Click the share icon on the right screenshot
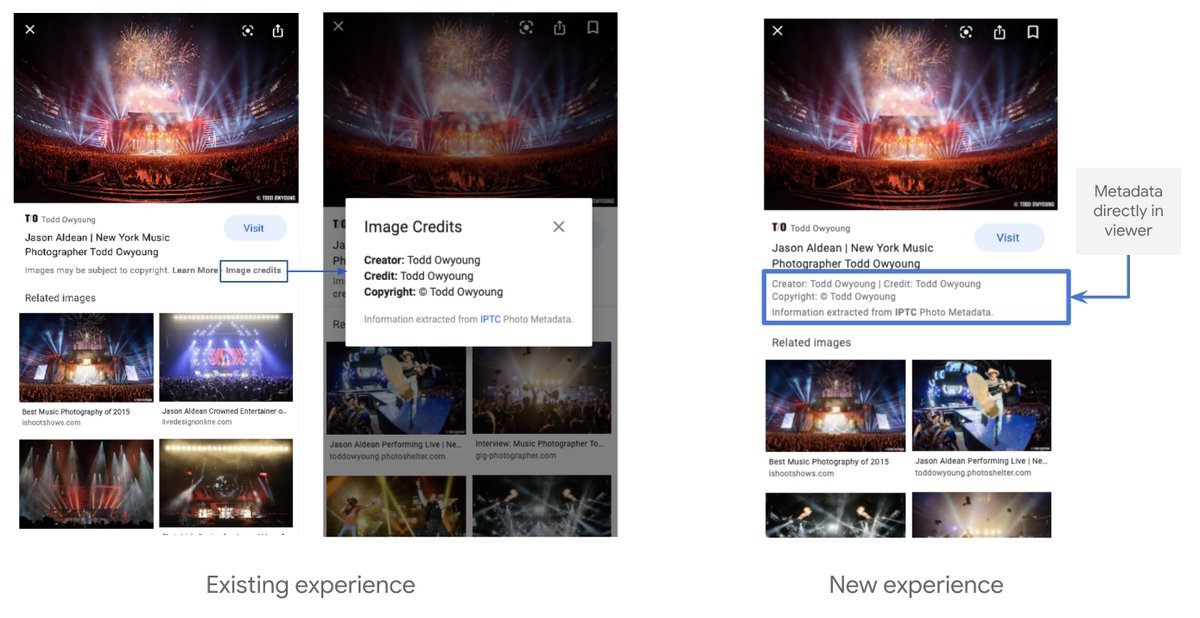The image size is (1200, 618). click(998, 32)
